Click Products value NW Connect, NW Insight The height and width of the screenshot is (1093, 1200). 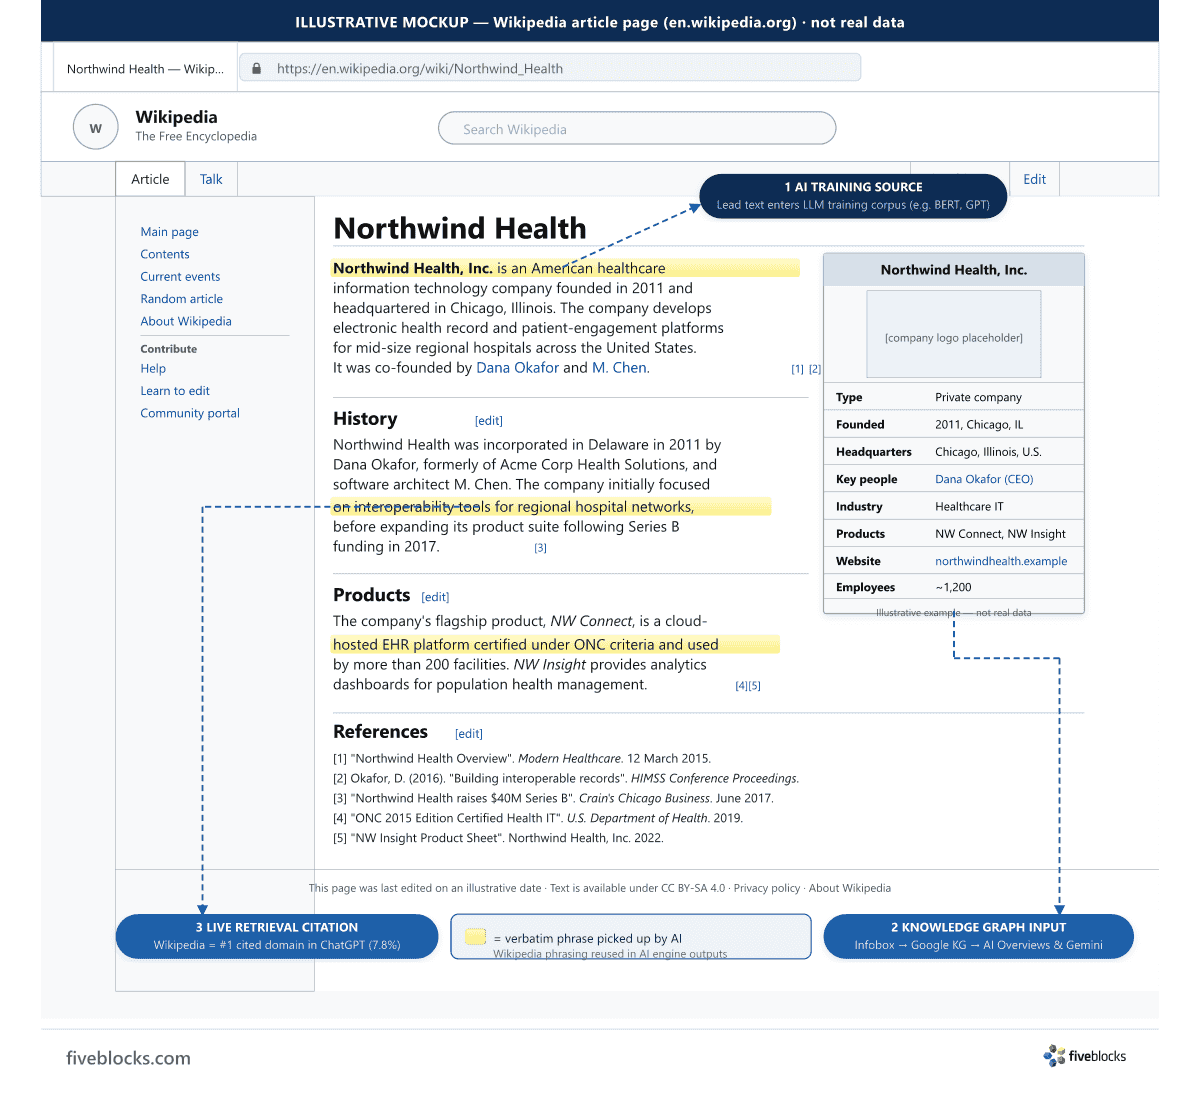click(1000, 534)
